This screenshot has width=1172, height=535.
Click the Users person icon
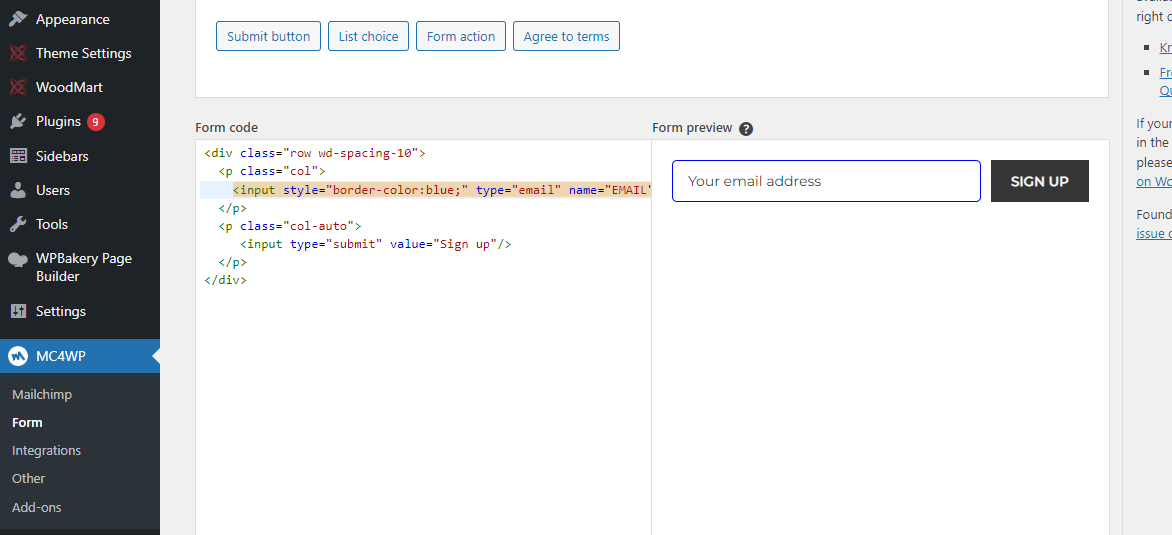(18, 190)
